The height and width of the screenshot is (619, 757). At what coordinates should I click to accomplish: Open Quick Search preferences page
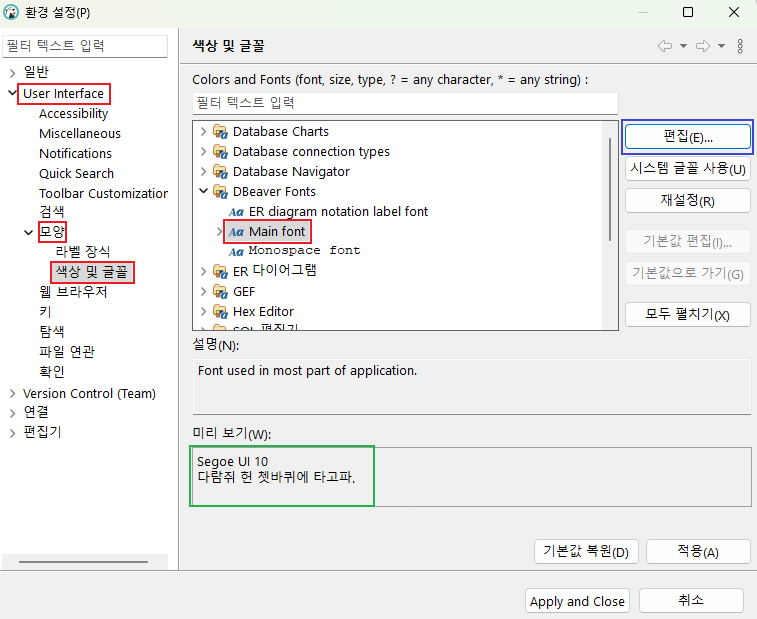(76, 173)
